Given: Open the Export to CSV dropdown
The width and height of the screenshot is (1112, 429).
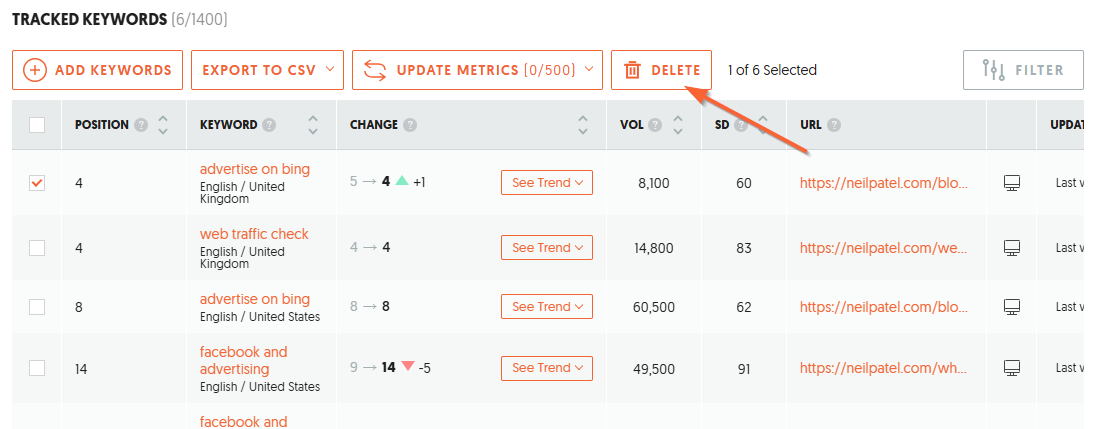Looking at the screenshot, I should 267,70.
